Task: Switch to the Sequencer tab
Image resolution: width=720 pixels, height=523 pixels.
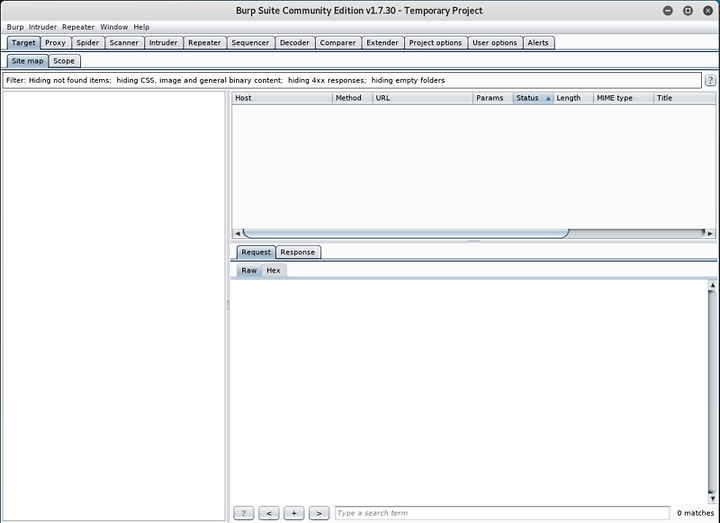Action: point(250,43)
